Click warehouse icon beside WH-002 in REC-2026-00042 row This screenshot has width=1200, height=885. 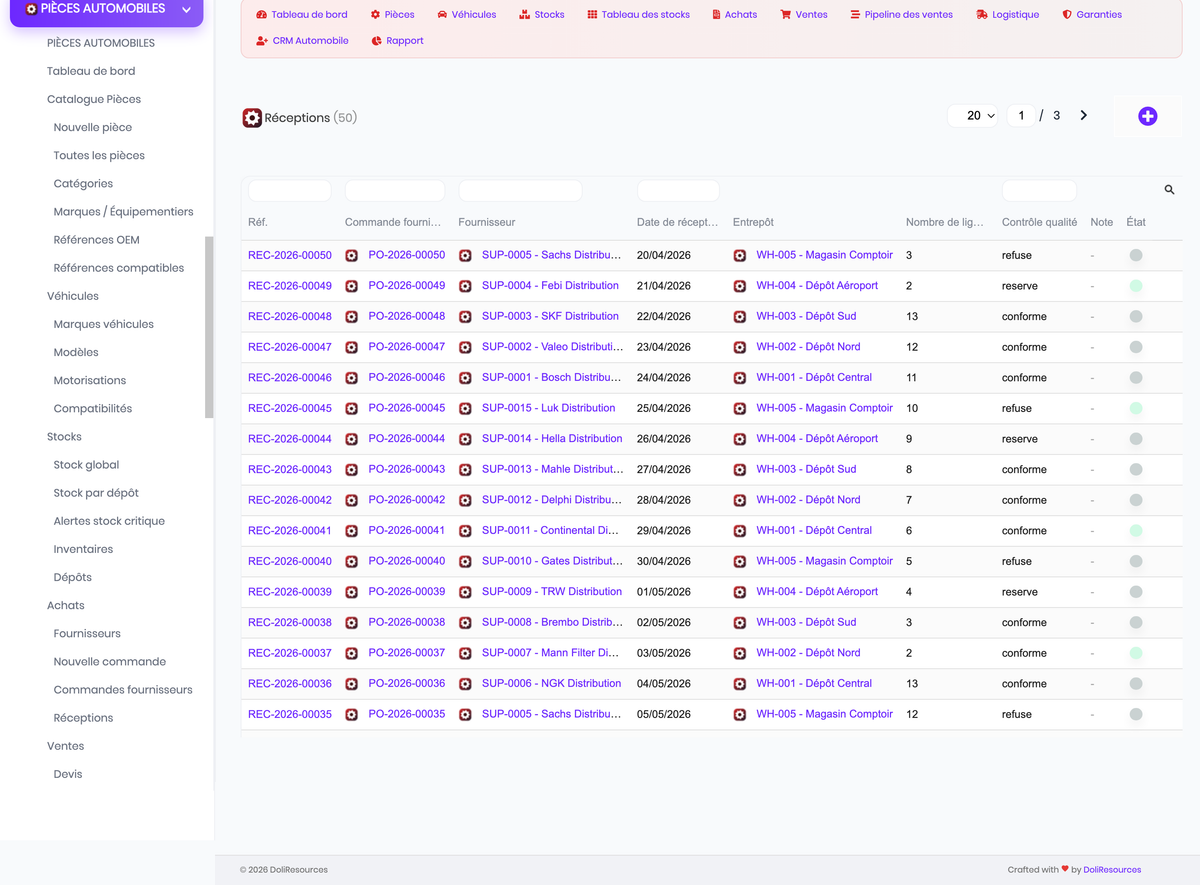click(739, 500)
